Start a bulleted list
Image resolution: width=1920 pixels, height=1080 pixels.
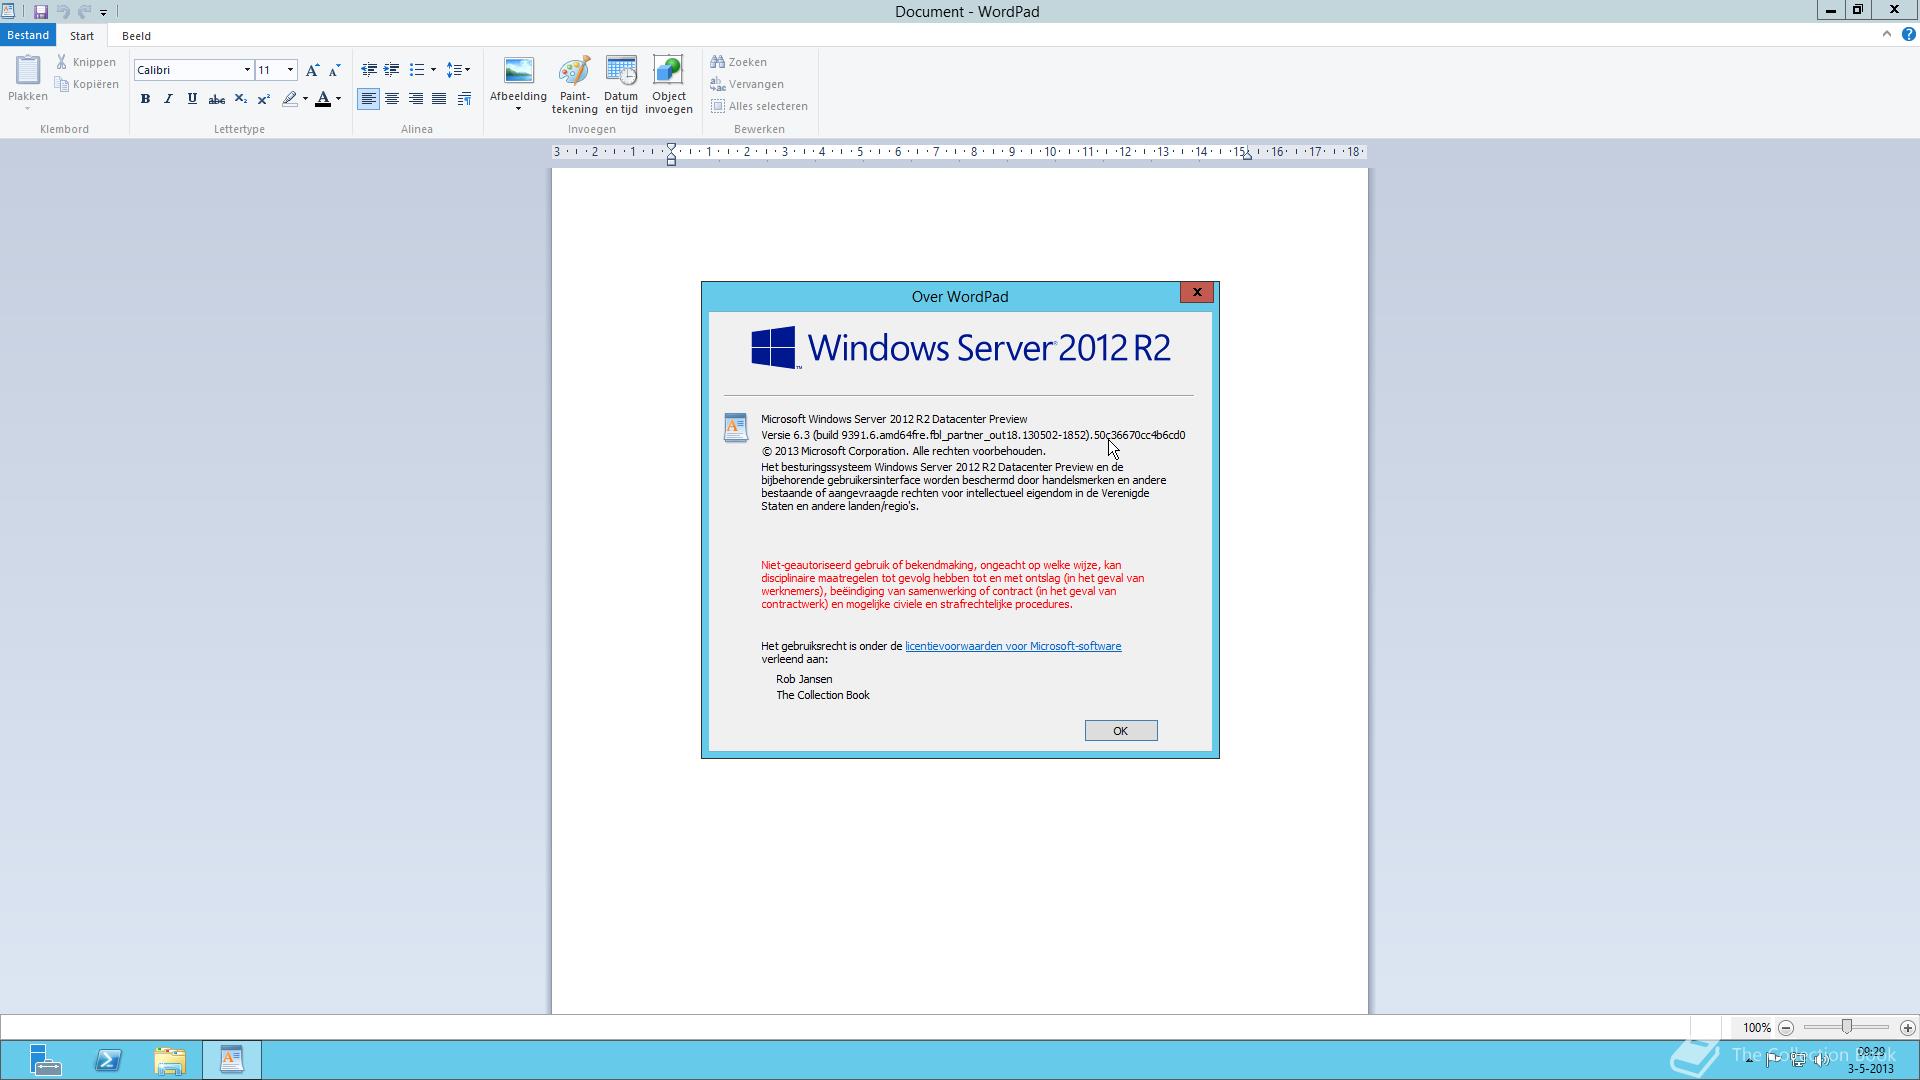coord(417,70)
